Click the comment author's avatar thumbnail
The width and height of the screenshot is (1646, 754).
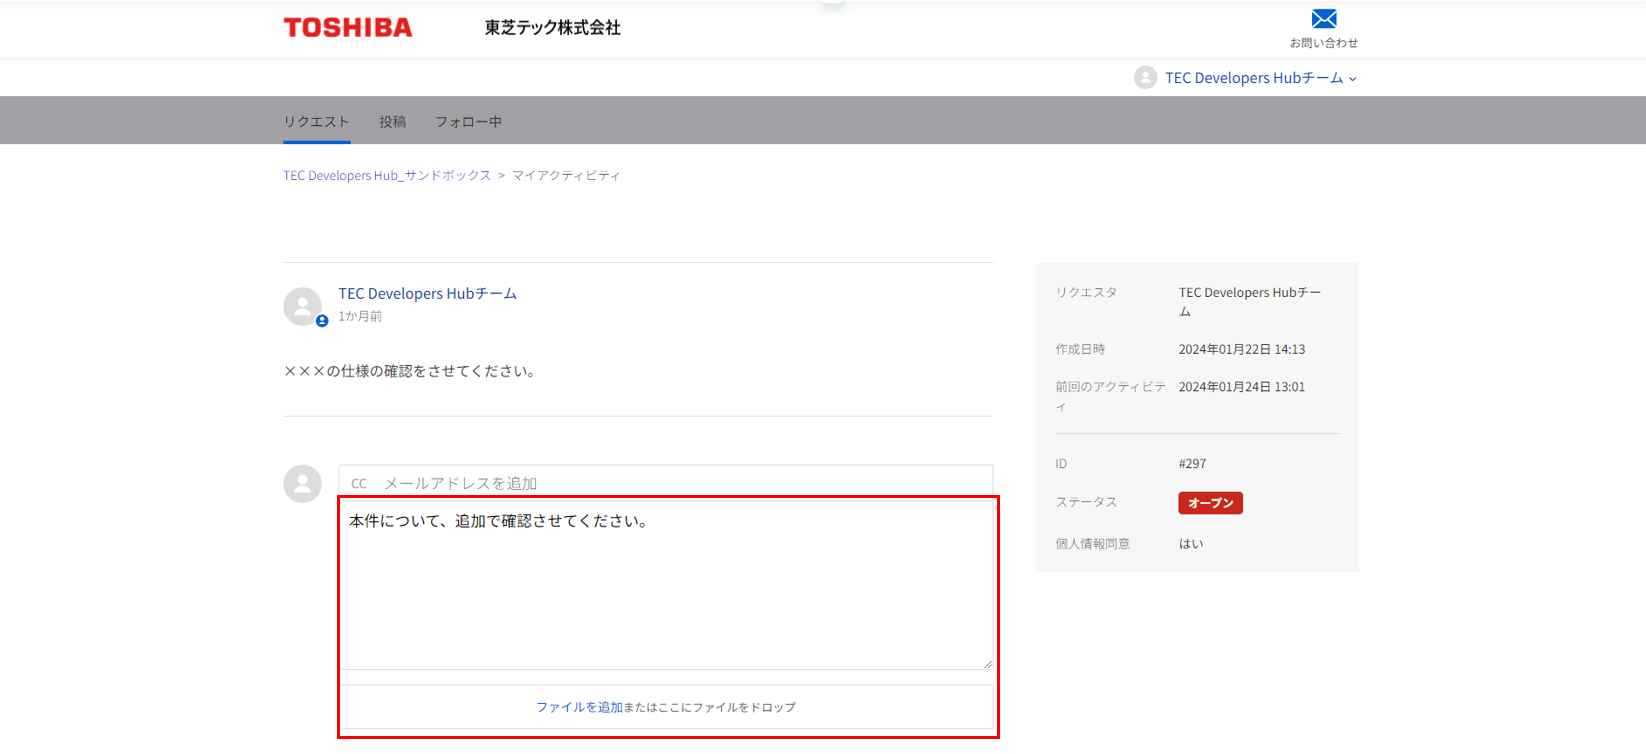click(303, 307)
